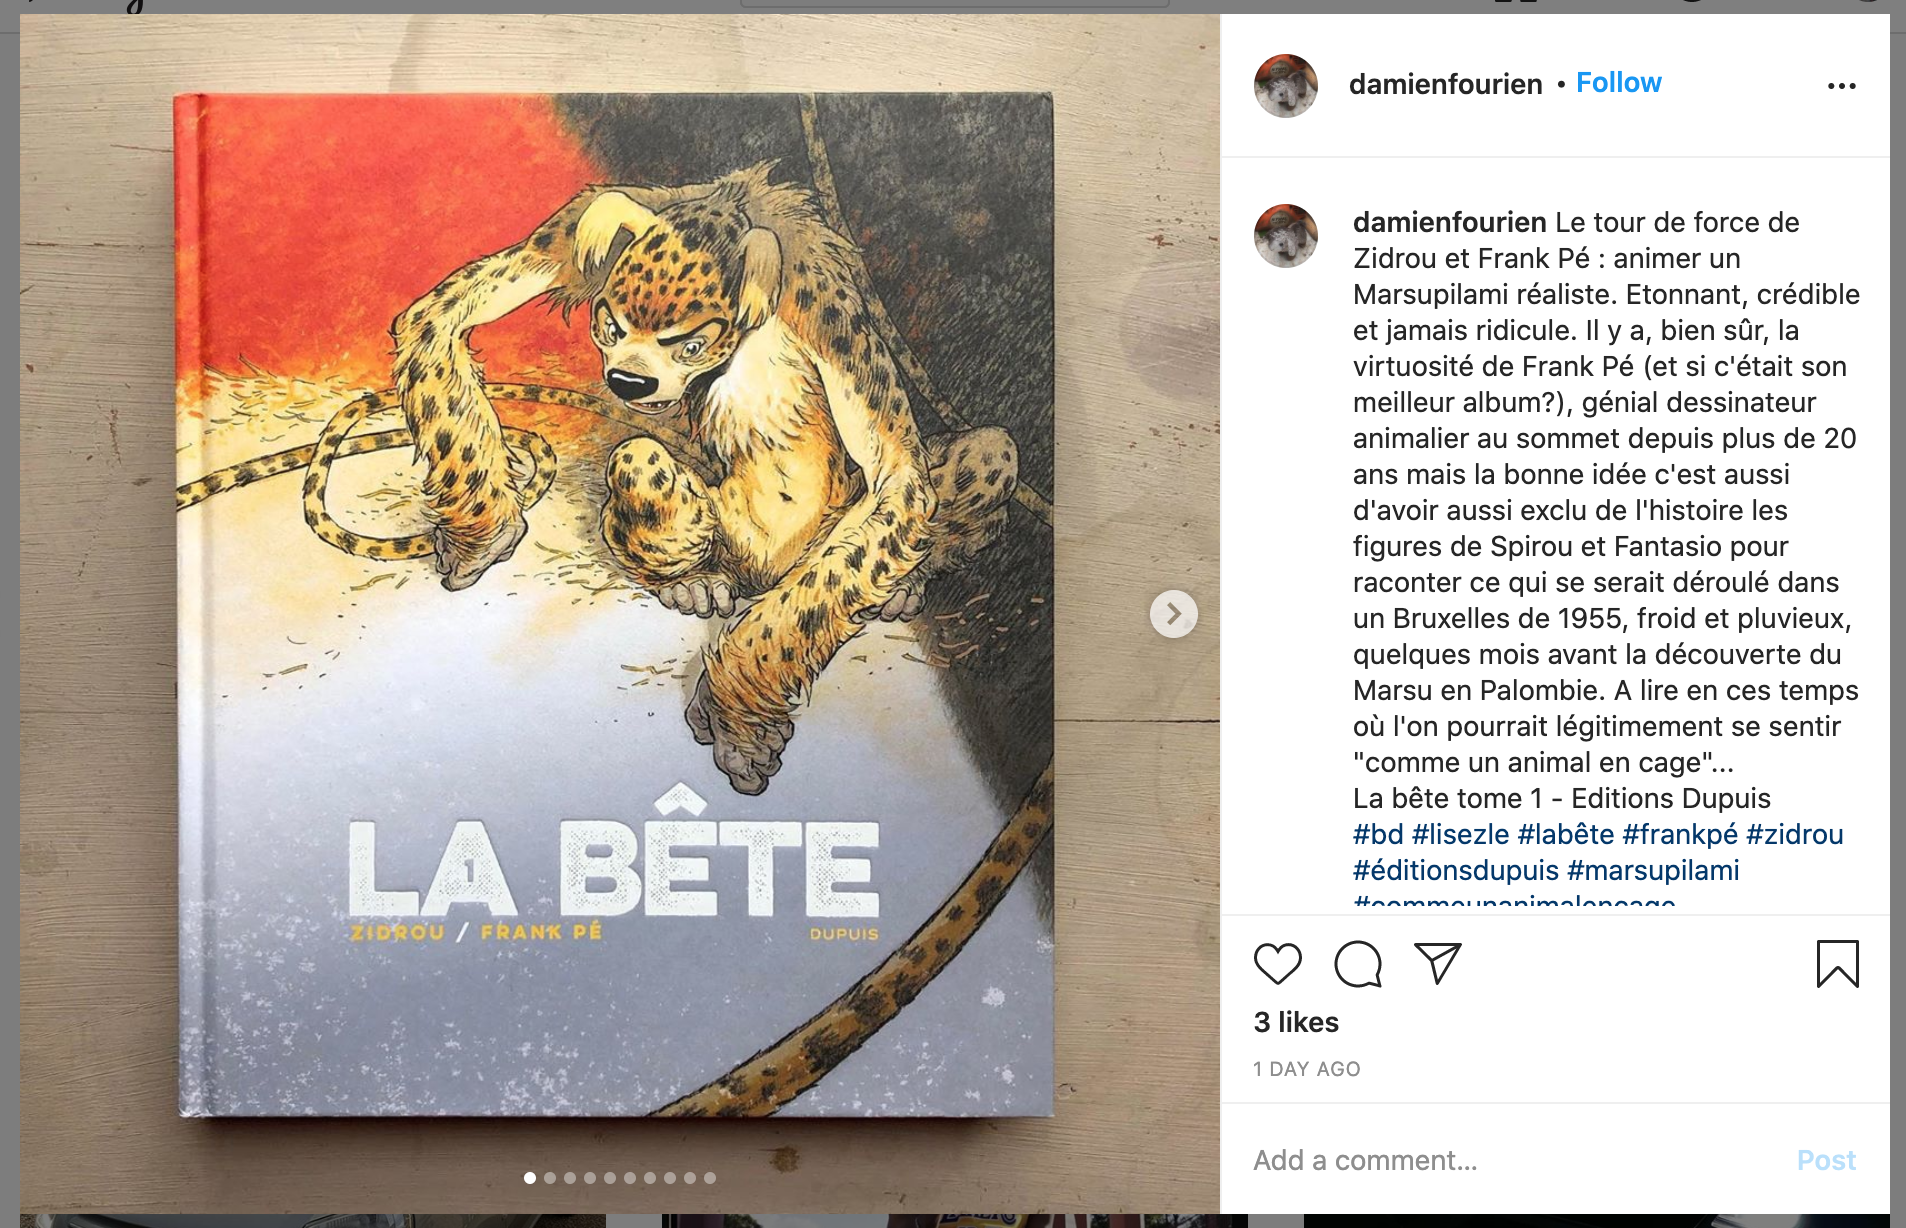Like the post with the heart icon

(1277, 964)
